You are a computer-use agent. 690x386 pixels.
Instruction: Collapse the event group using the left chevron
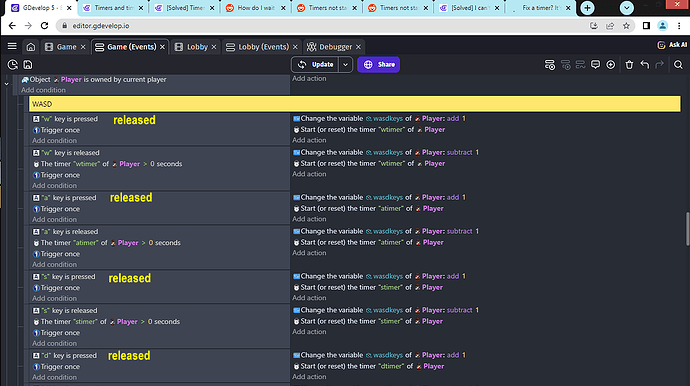tap(7, 83)
